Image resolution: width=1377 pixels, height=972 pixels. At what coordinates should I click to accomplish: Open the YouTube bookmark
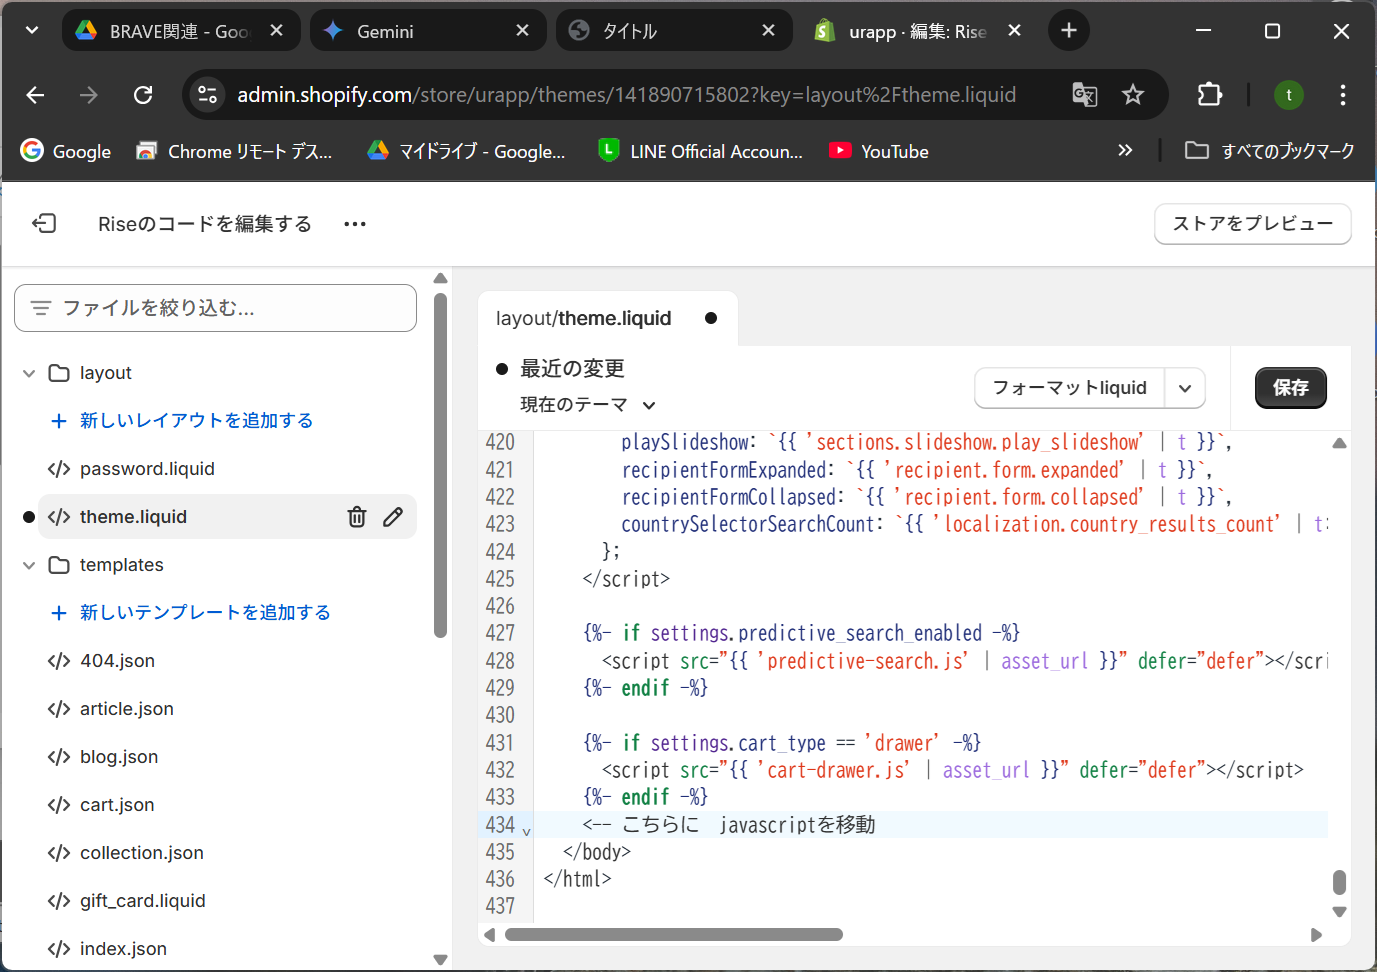[879, 151]
